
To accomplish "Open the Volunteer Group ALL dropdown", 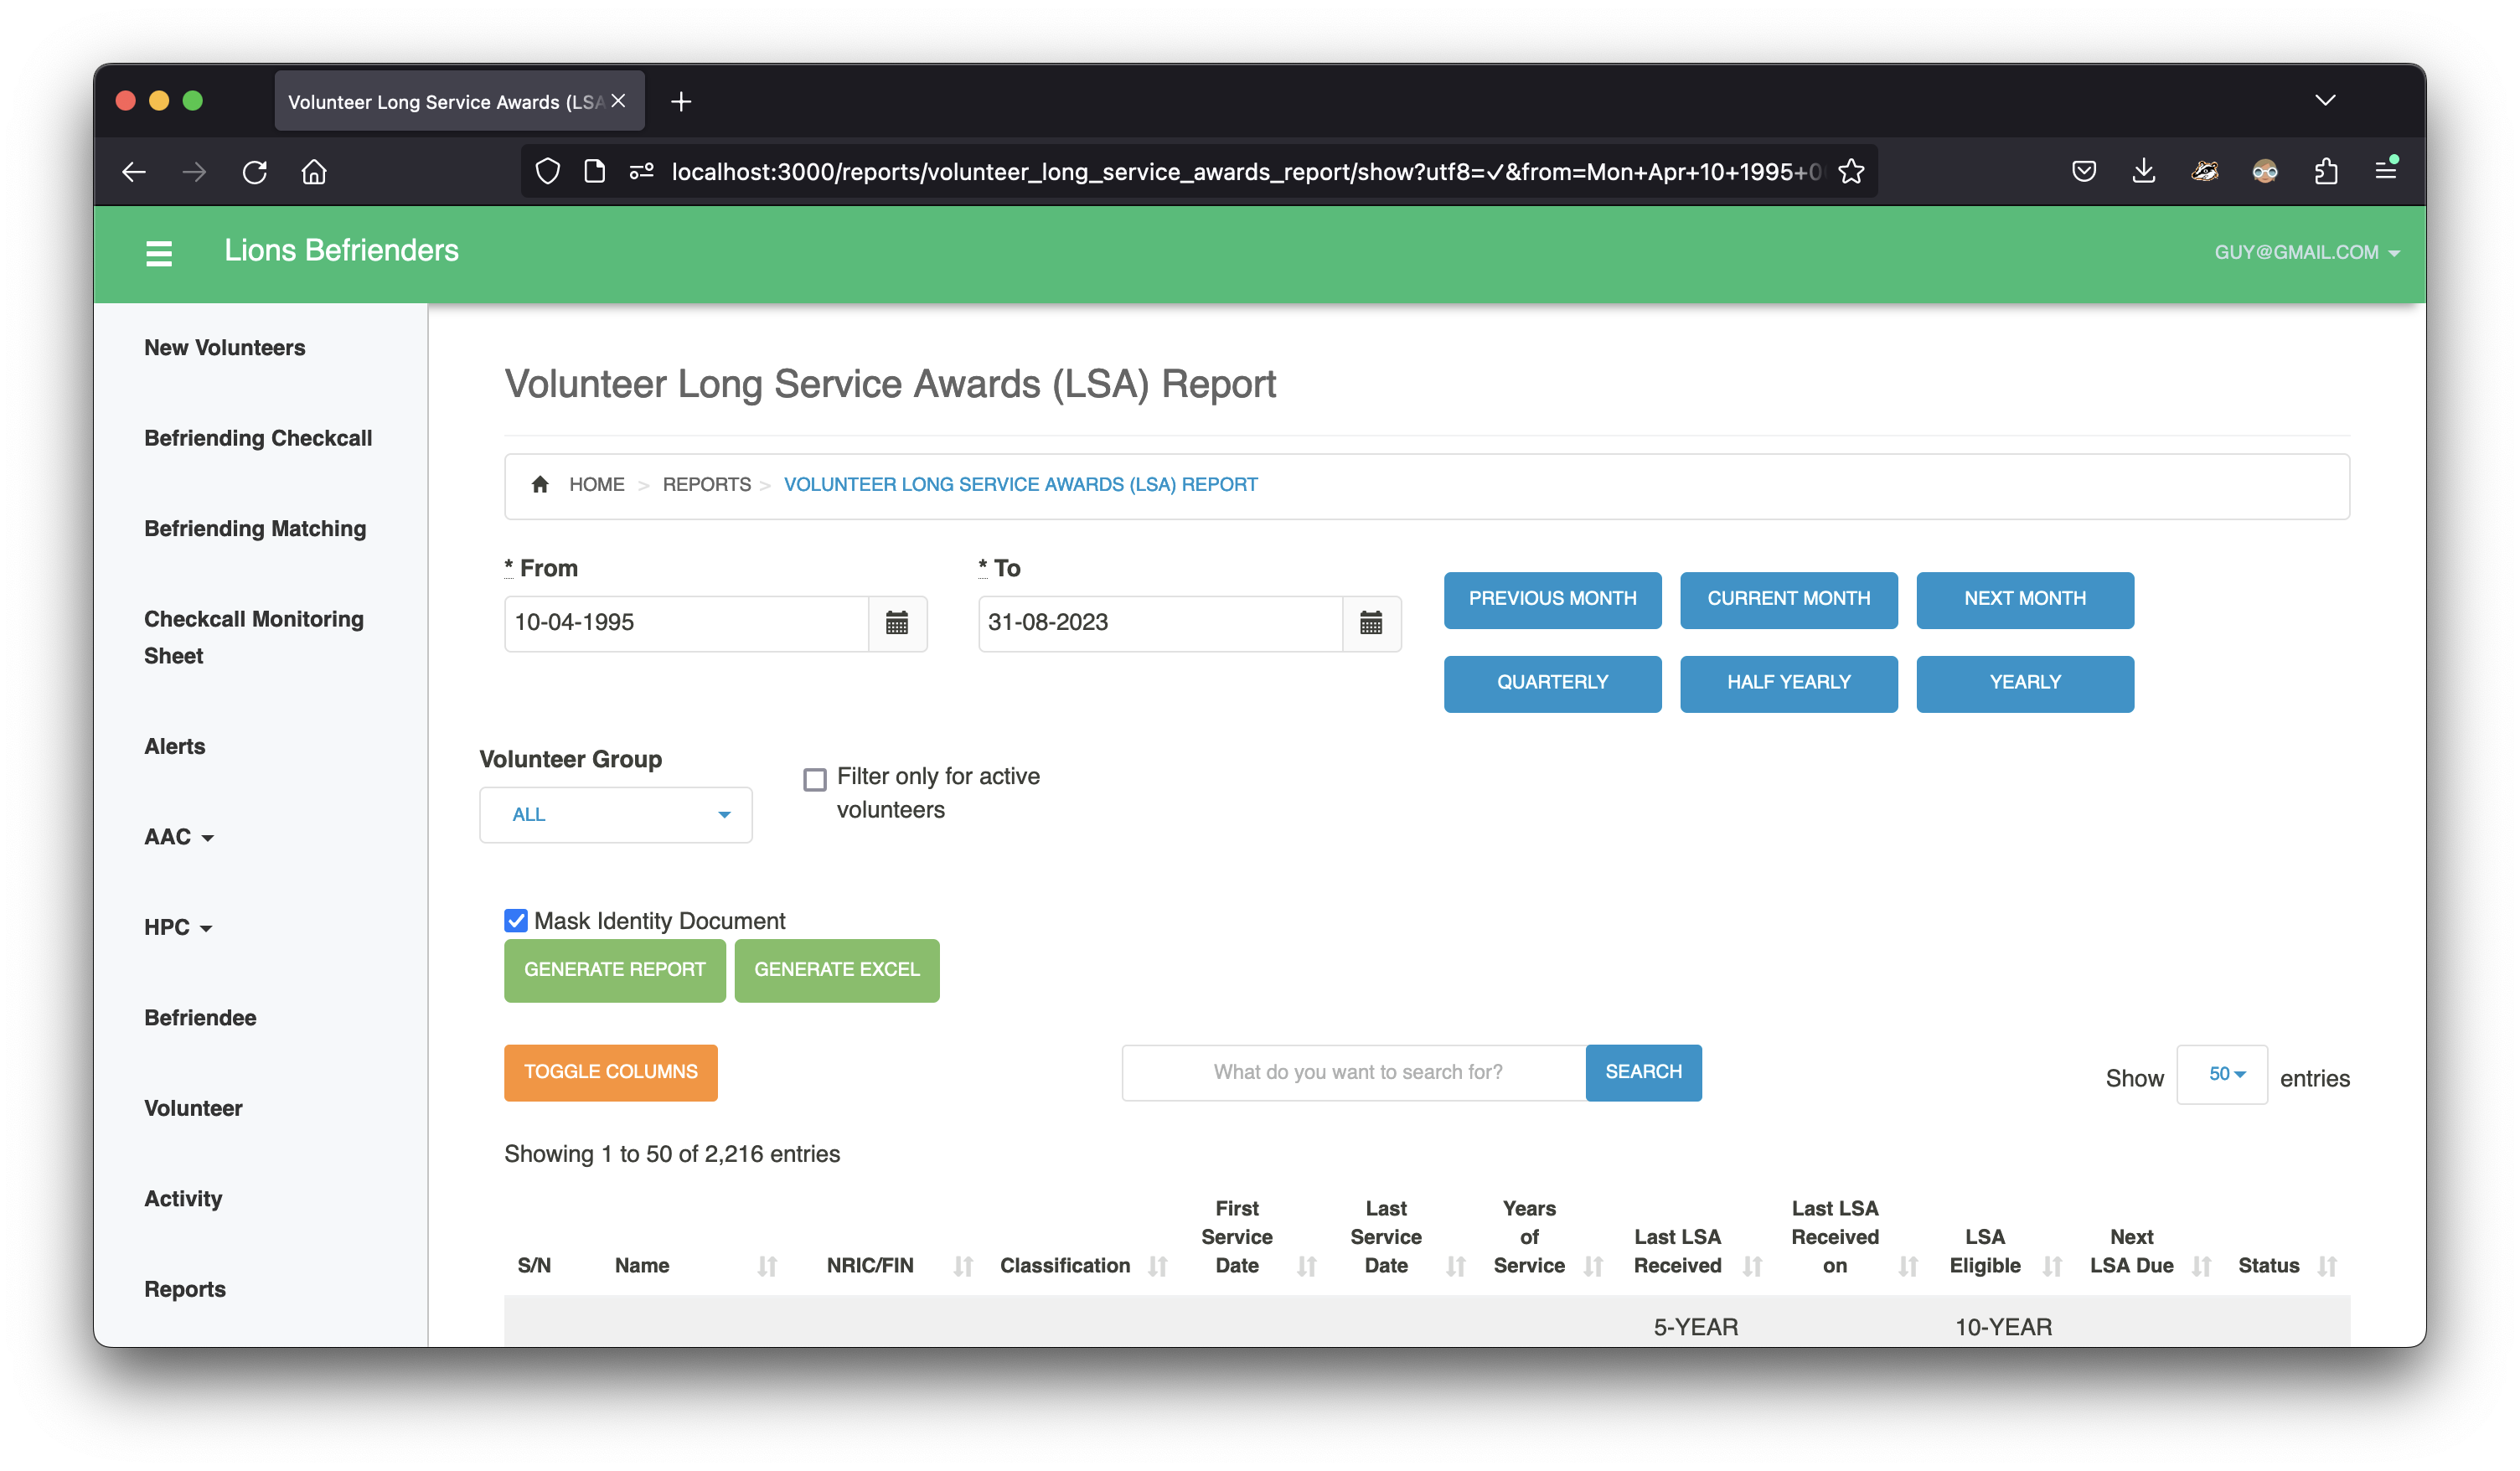I will click(616, 815).
